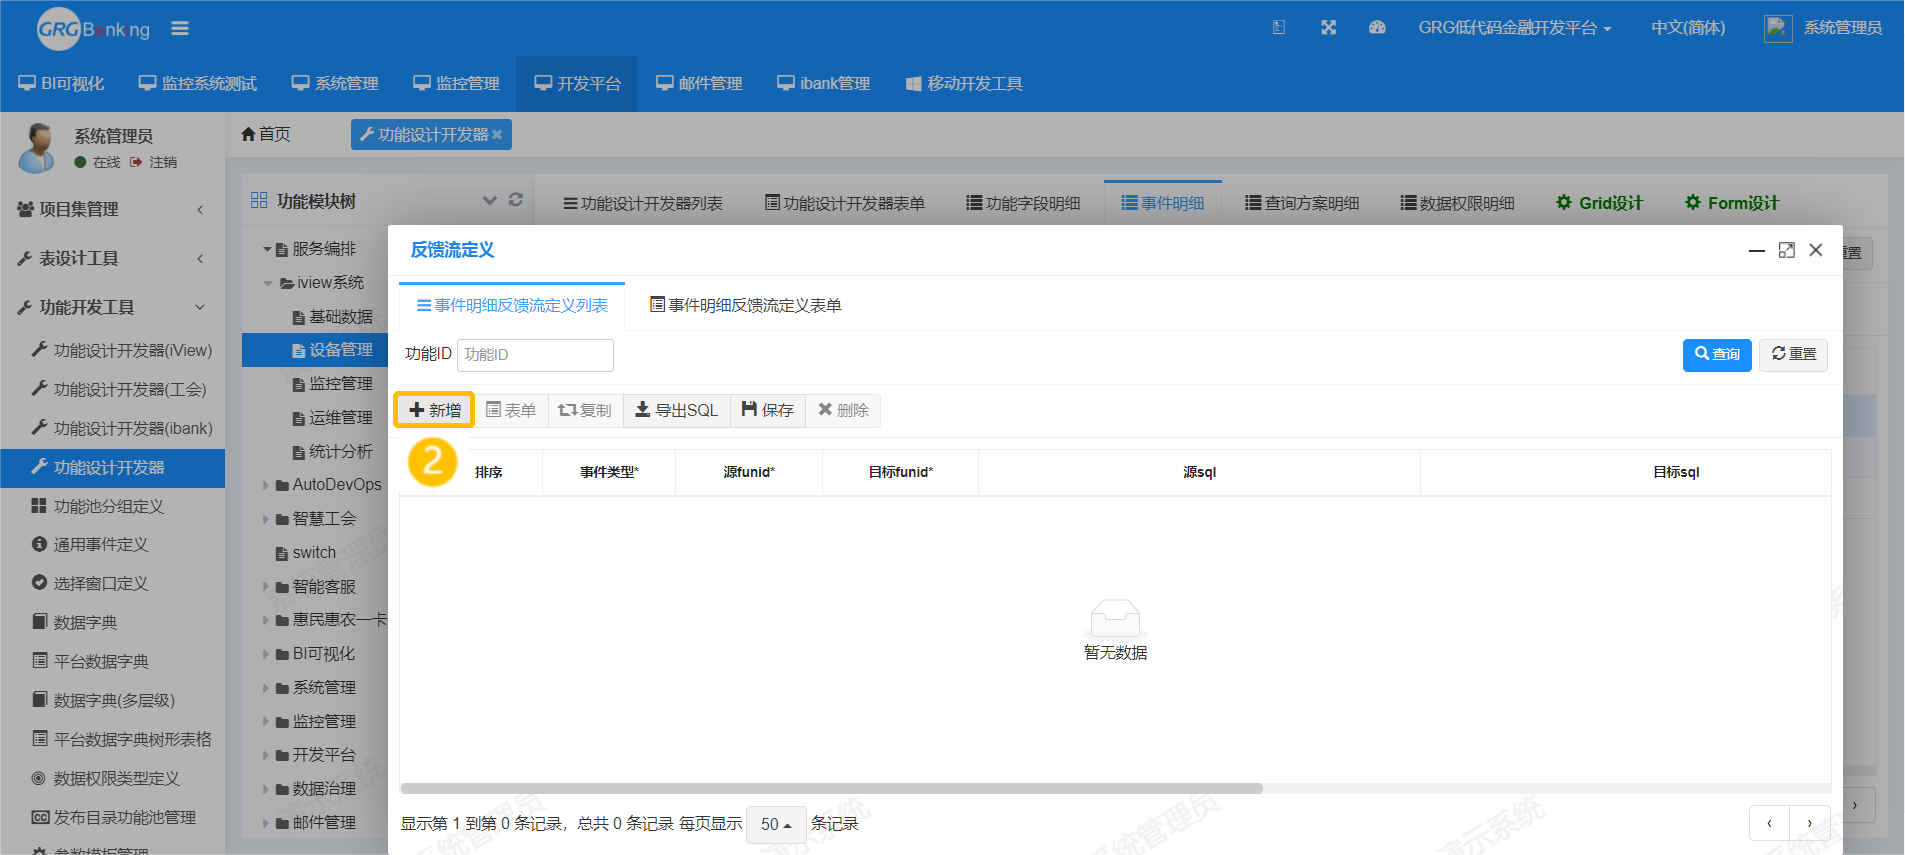Collapse the 功能开发工具 sidebar group
This screenshot has width=1905, height=855.
coord(112,307)
